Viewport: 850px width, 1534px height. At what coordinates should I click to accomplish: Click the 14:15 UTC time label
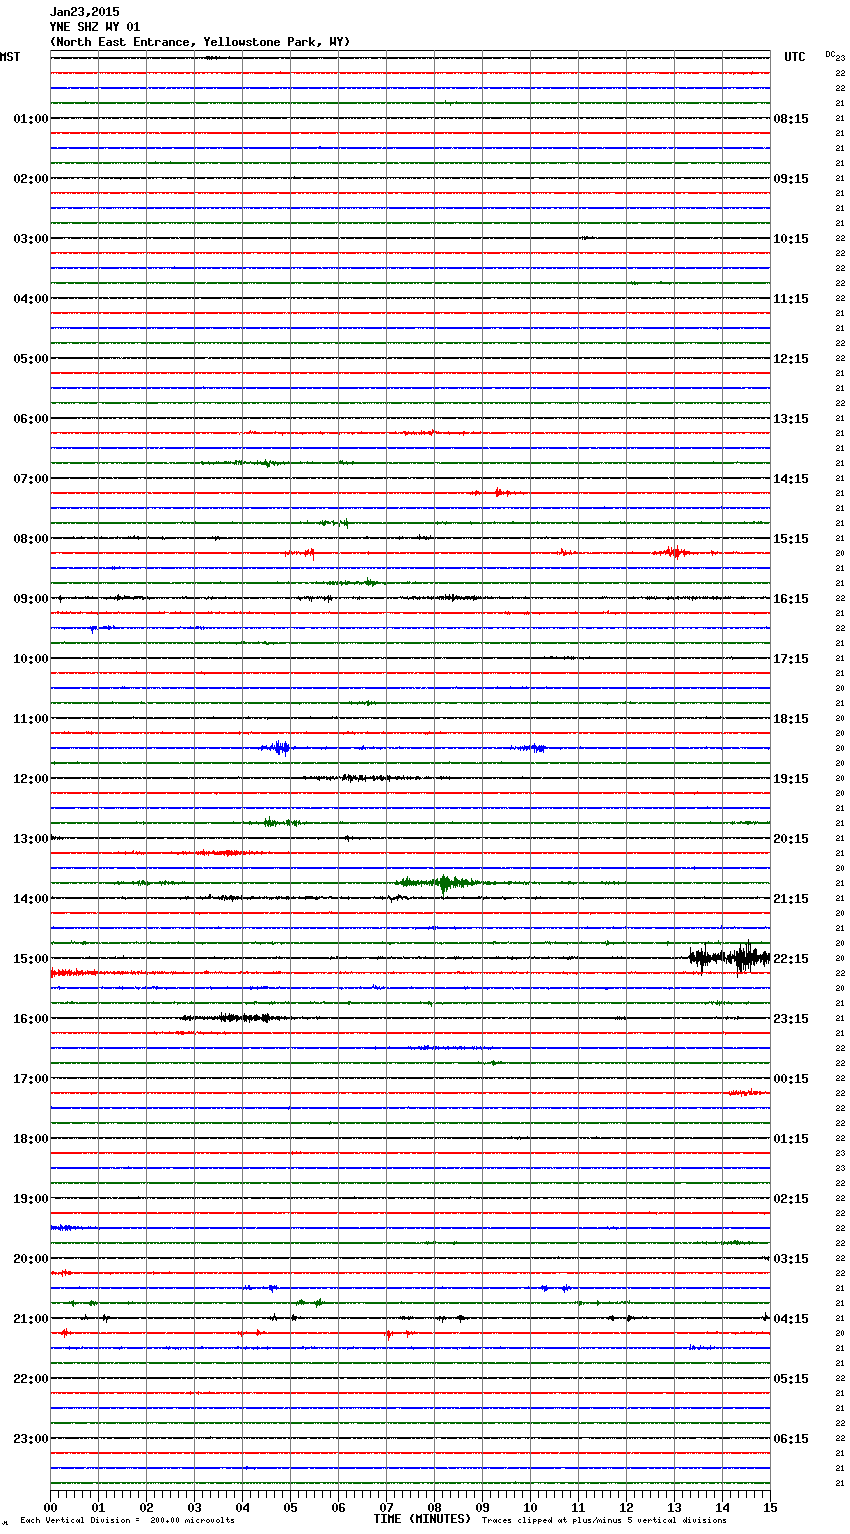tap(791, 479)
